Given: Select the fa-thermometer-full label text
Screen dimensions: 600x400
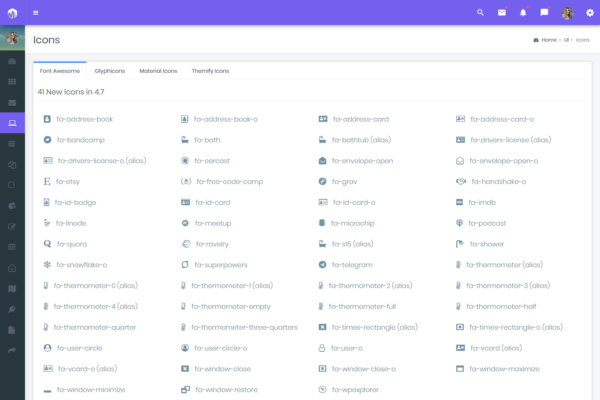Looking at the screenshot, I should coord(362,307).
